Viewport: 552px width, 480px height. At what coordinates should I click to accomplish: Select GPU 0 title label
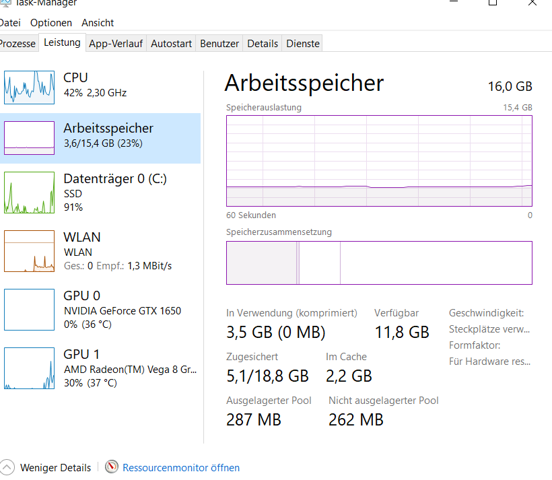82,295
